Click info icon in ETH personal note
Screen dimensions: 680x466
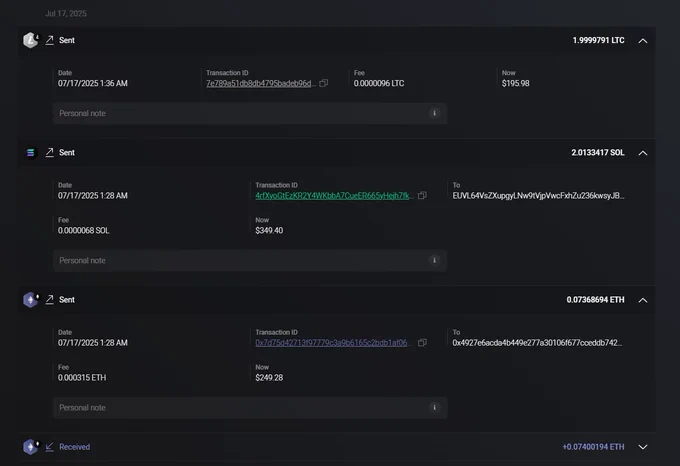(434, 407)
